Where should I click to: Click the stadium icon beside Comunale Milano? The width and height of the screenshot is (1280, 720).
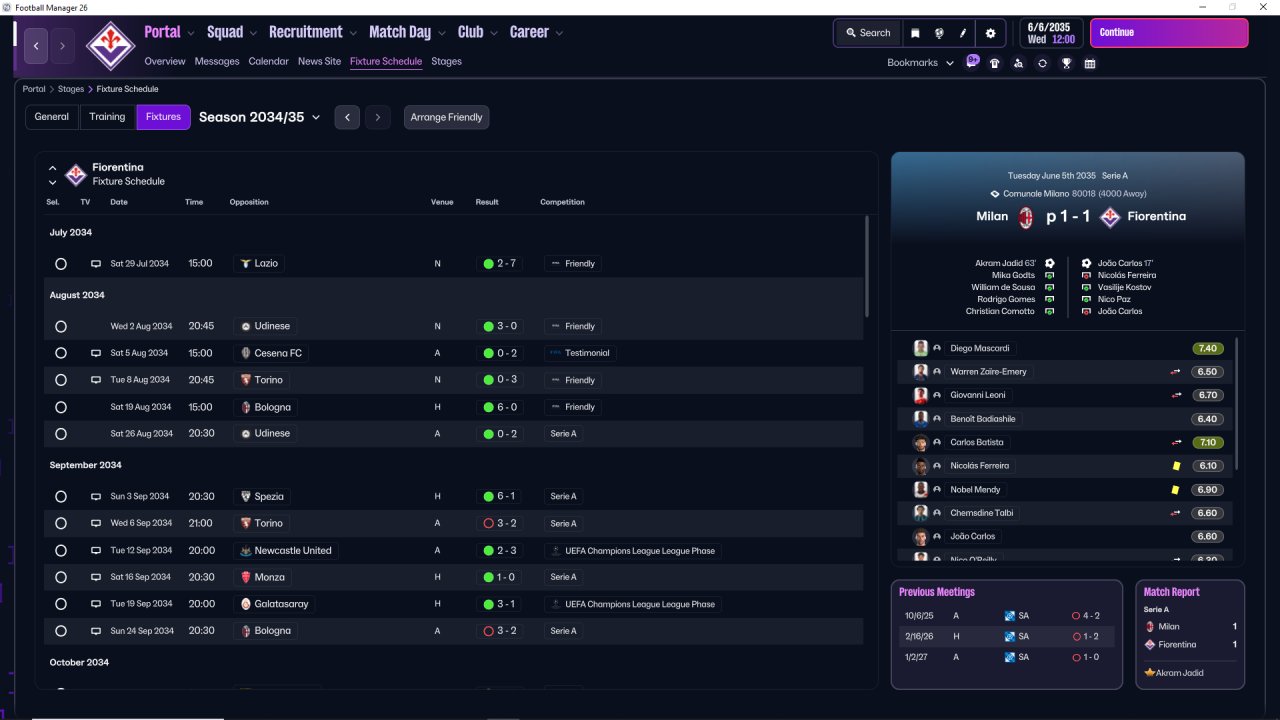click(x=995, y=194)
